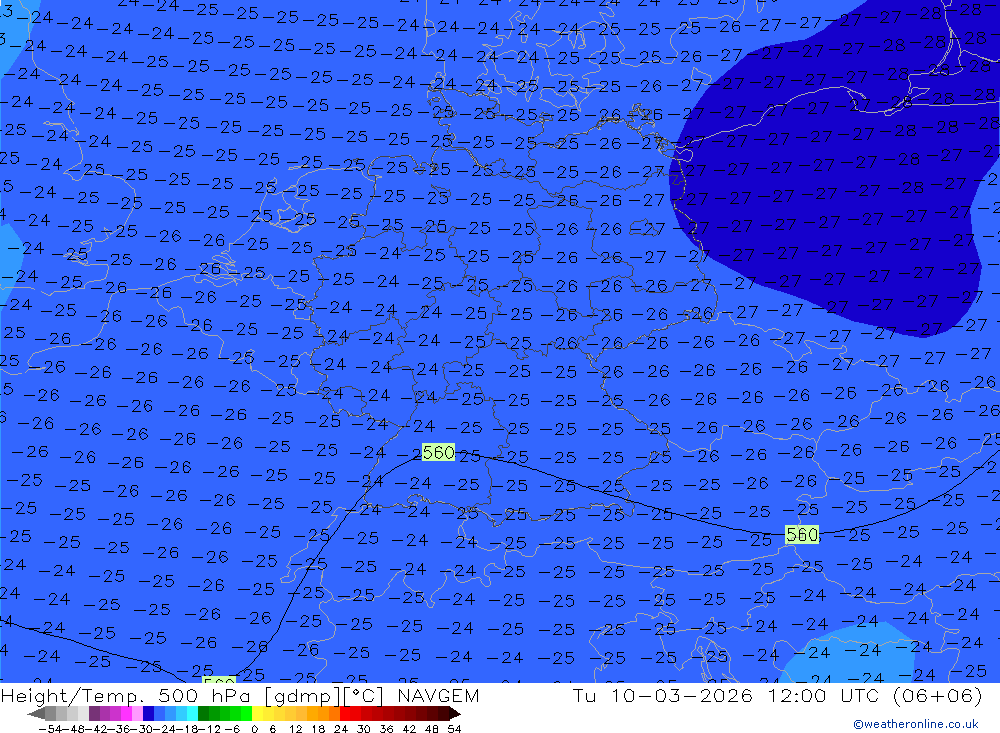Click the [°C] unit label
This screenshot has height=733, width=1000.
pyautogui.click(x=363, y=695)
